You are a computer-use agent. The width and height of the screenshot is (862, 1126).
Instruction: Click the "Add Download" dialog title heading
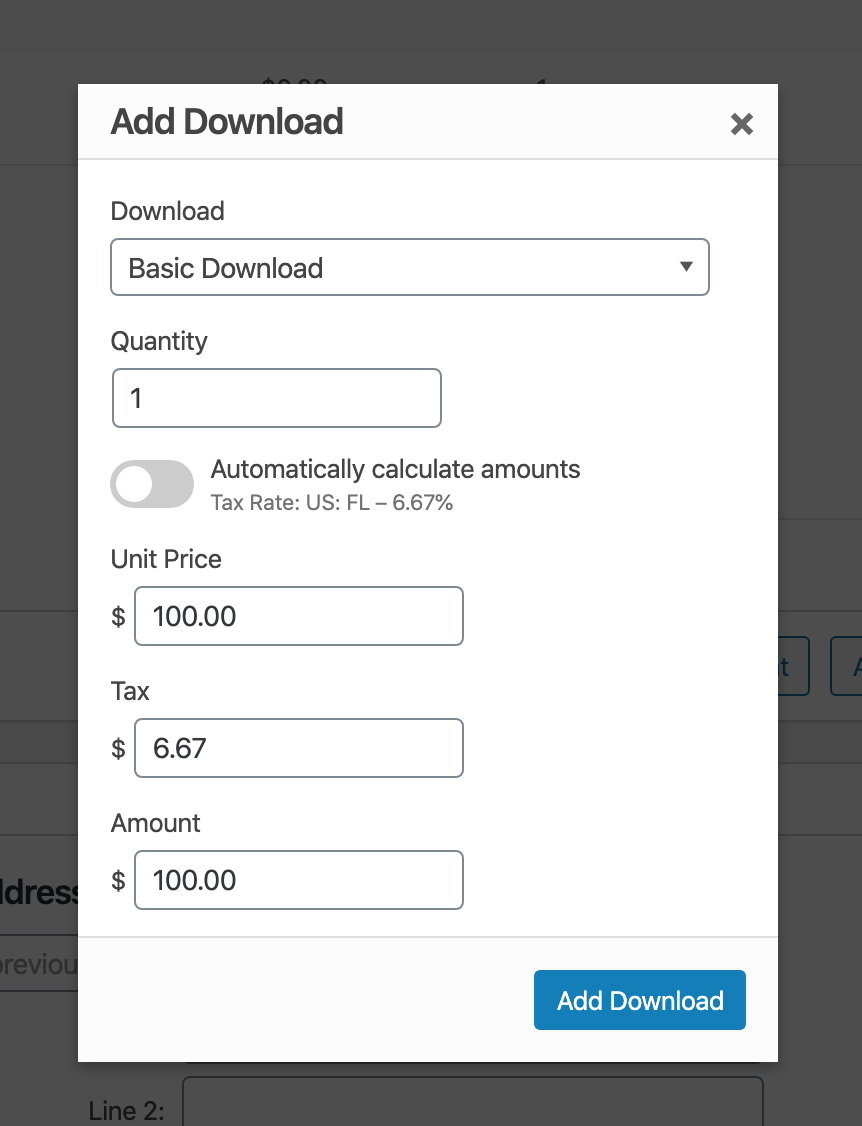point(227,122)
